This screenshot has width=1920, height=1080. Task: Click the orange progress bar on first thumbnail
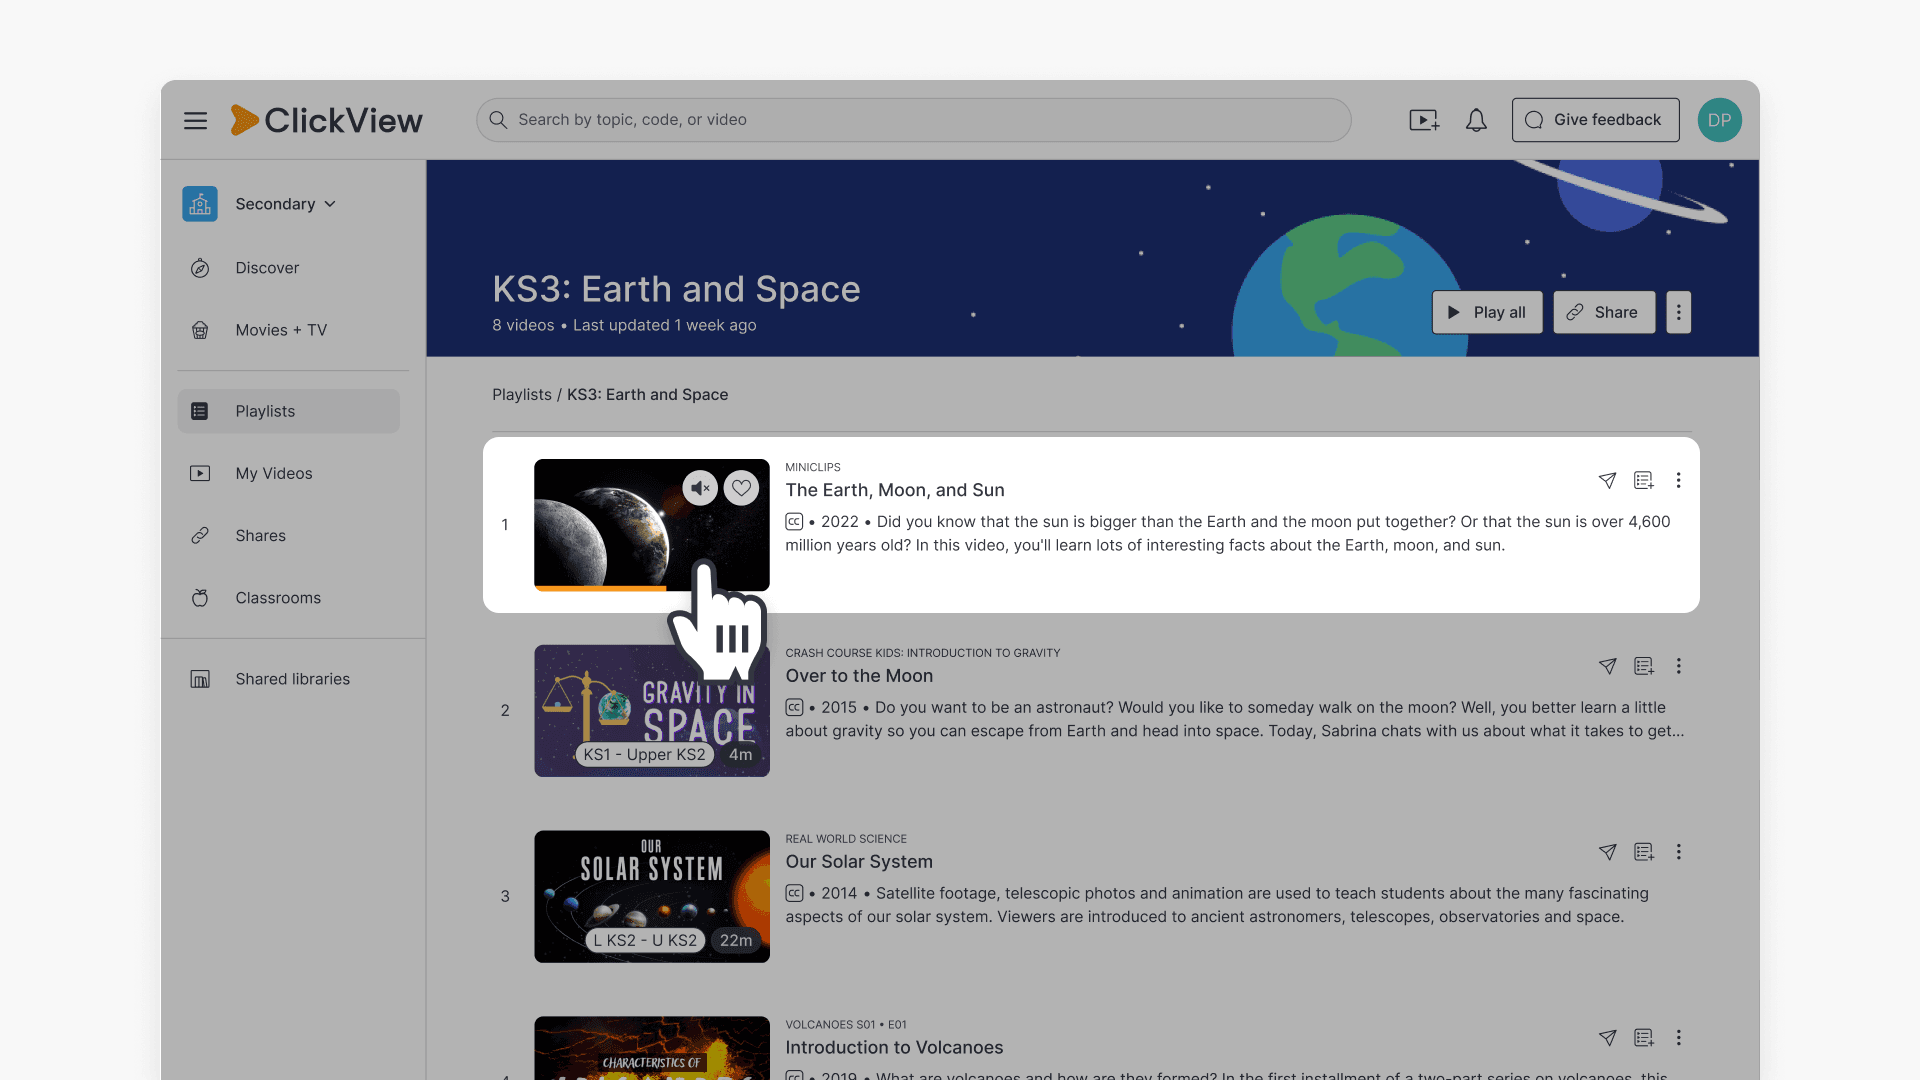coord(600,588)
